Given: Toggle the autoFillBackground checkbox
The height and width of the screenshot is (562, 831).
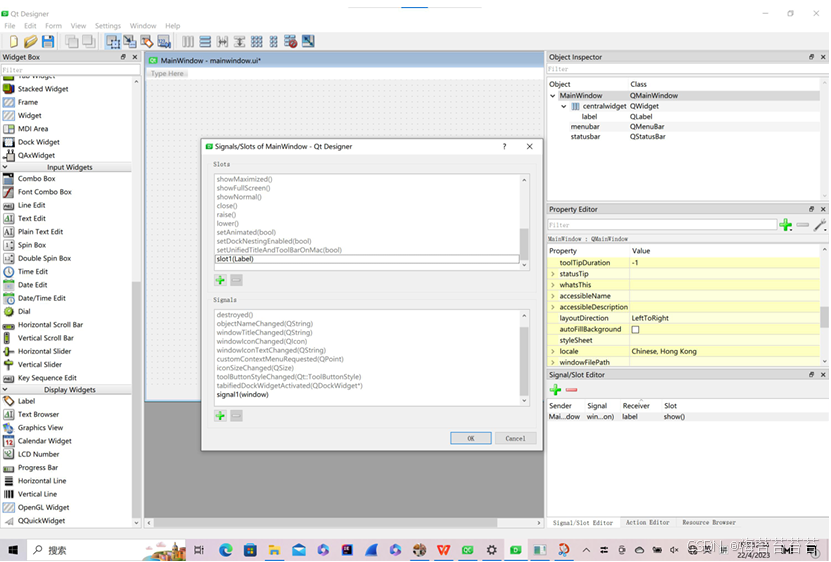Looking at the screenshot, I should 635,329.
